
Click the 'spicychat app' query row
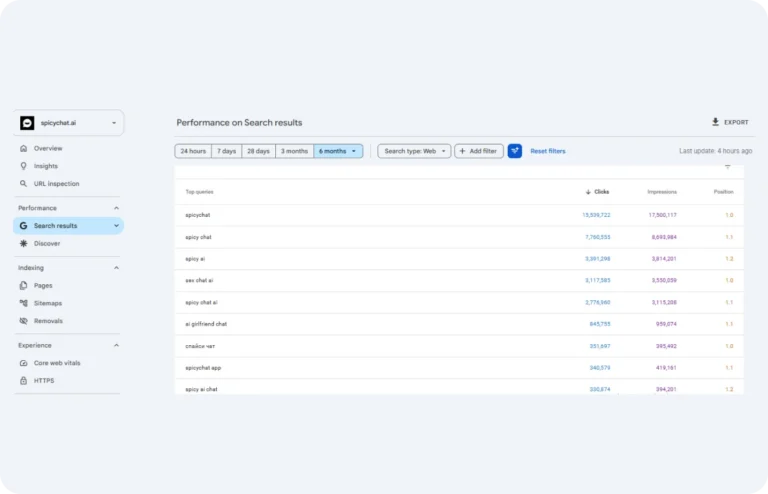pyautogui.click(x=459, y=368)
